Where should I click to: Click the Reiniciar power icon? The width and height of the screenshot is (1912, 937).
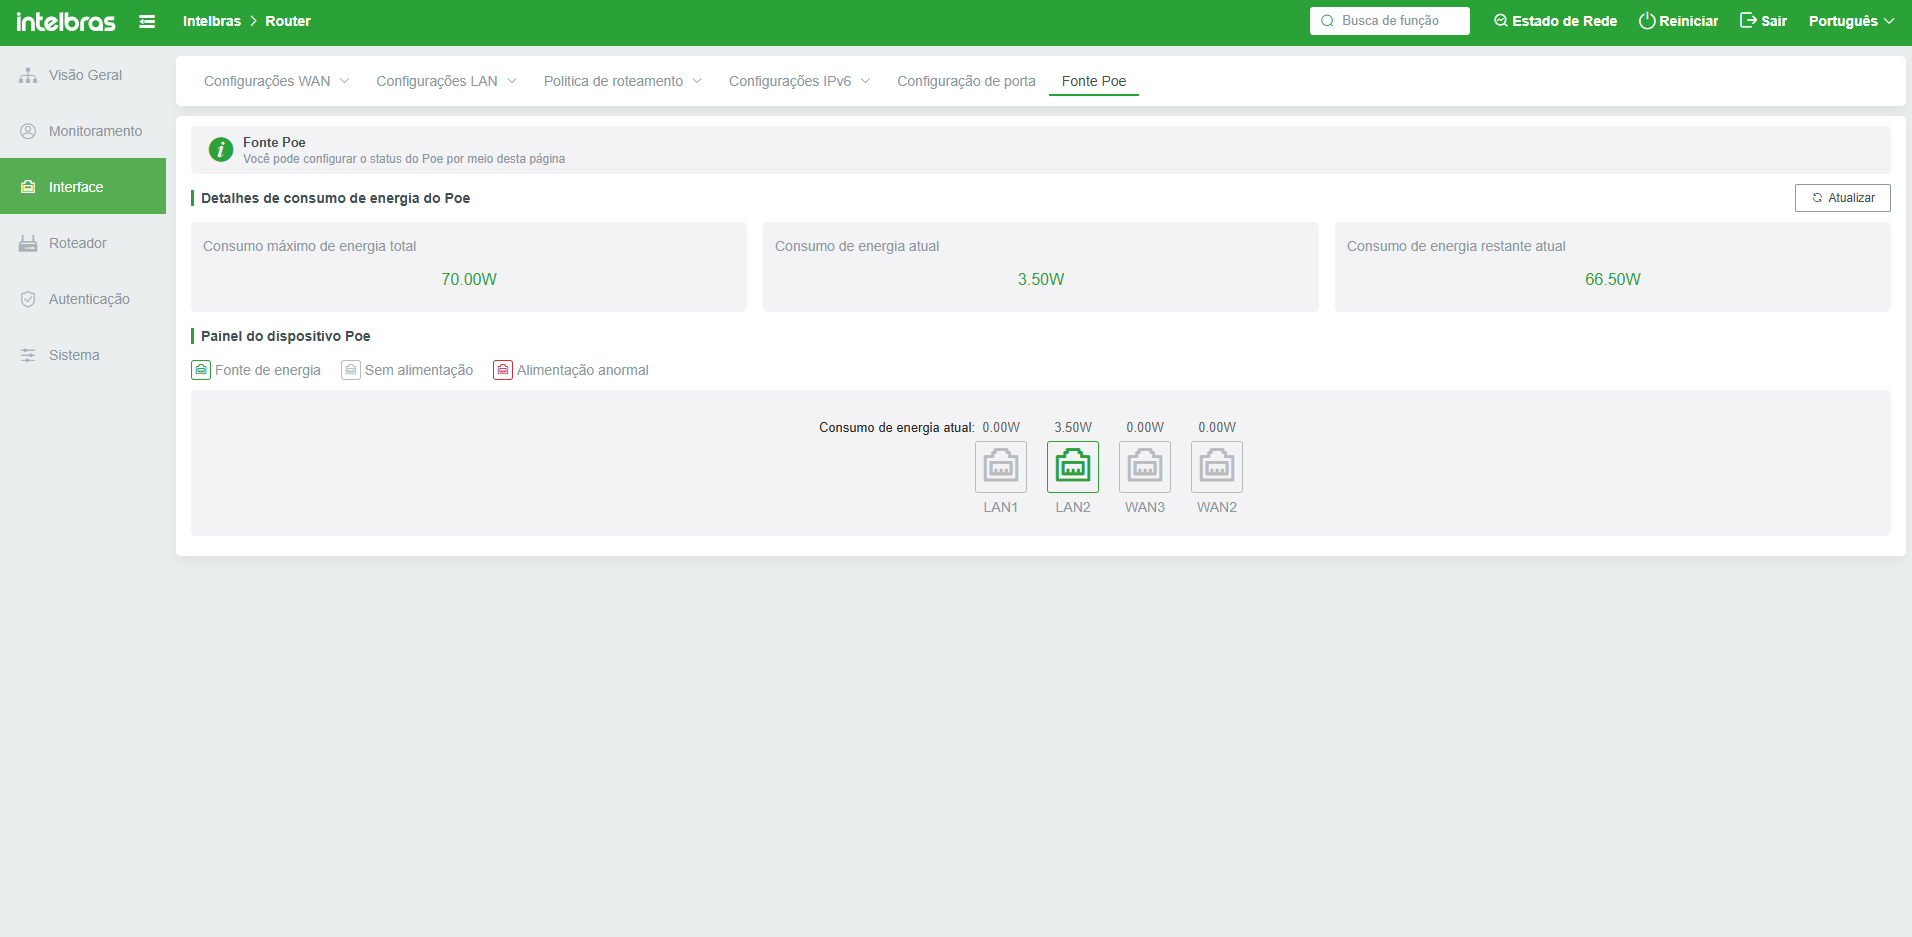(1646, 21)
